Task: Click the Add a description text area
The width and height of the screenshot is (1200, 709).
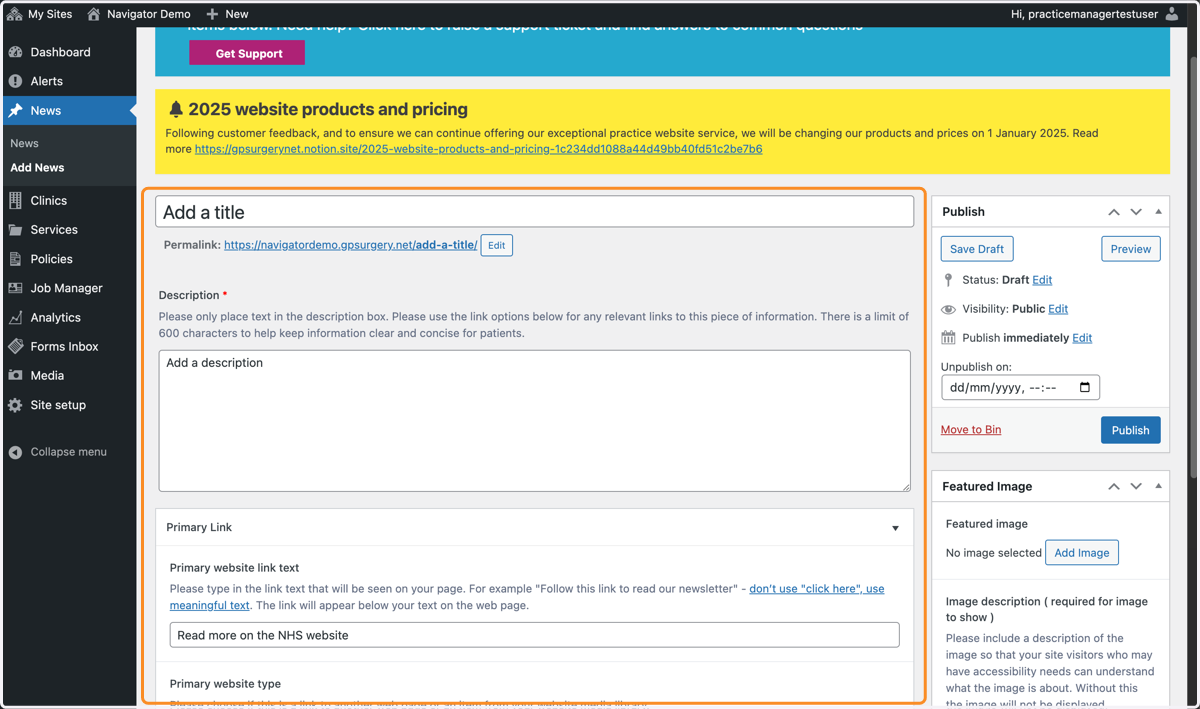Action: click(534, 421)
